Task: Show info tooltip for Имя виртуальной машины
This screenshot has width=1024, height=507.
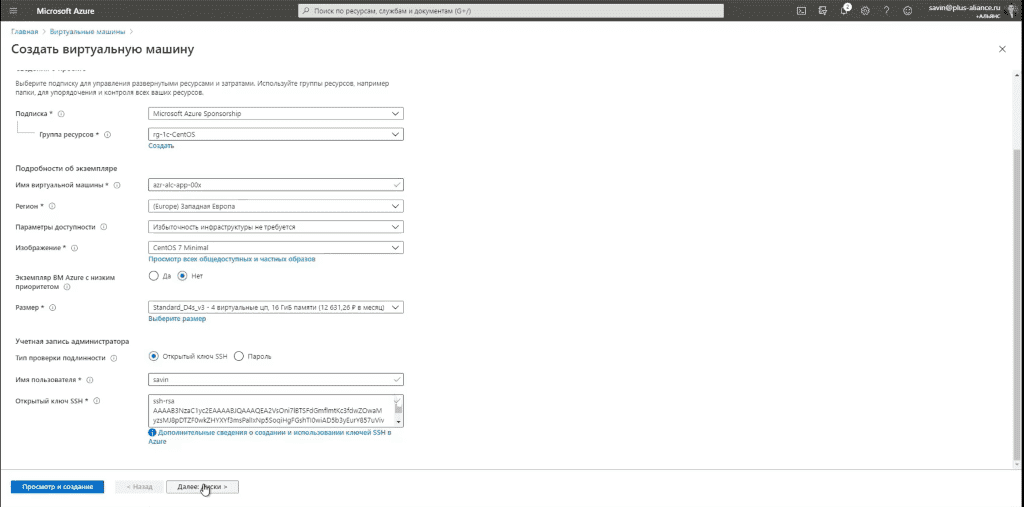Action: 117,185
